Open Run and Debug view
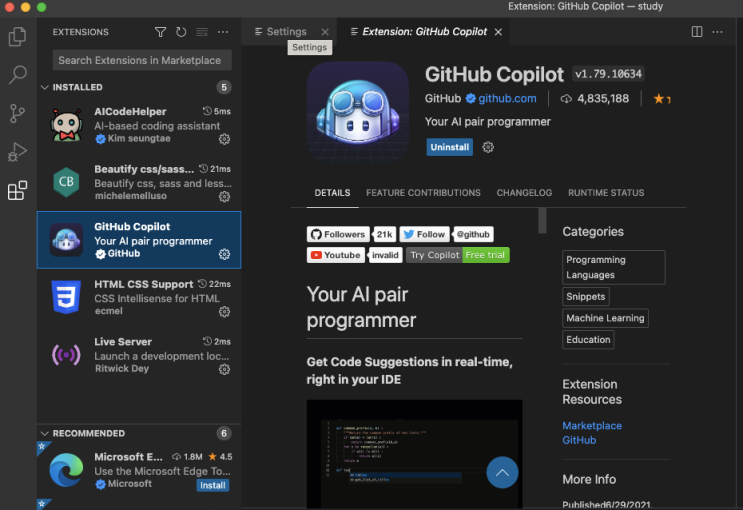The image size is (743, 510). point(18,152)
